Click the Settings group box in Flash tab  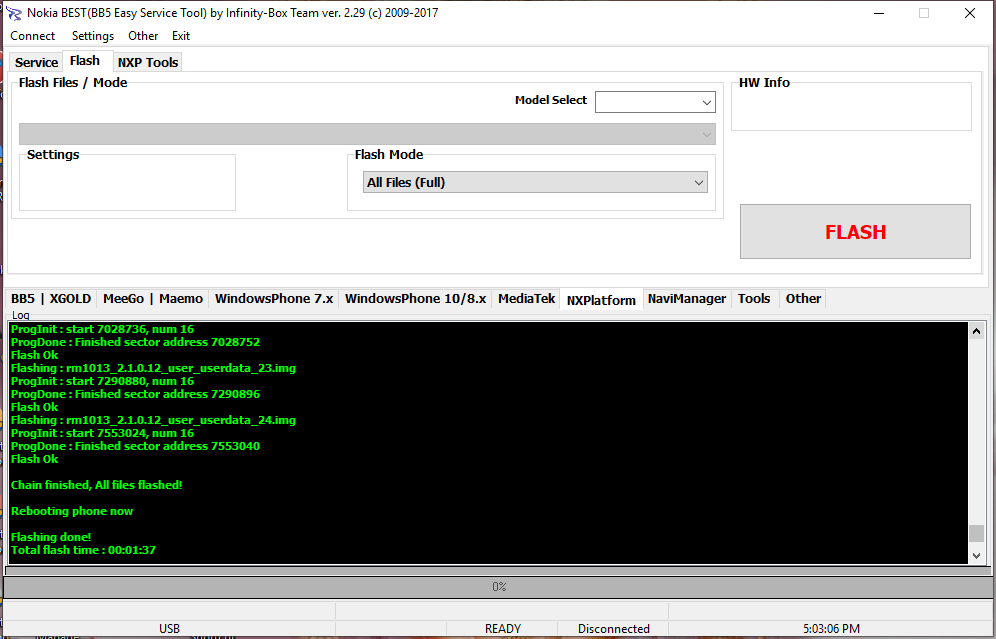[127, 182]
